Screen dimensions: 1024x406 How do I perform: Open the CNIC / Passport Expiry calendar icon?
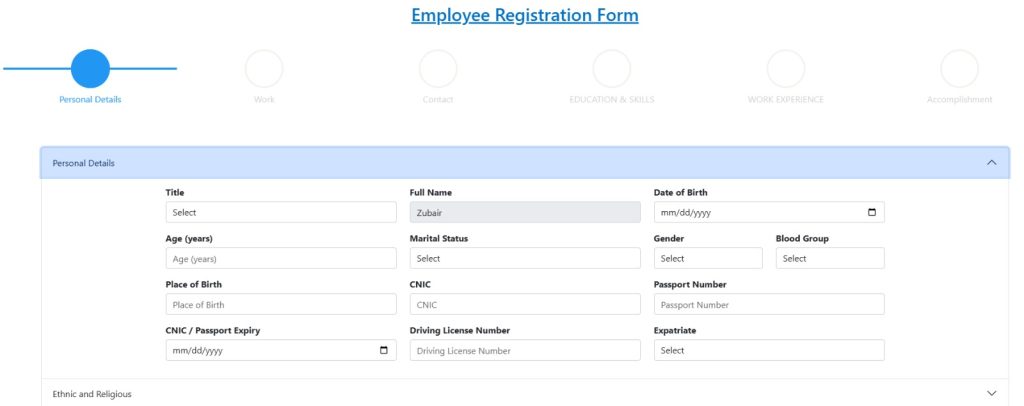[384, 351]
